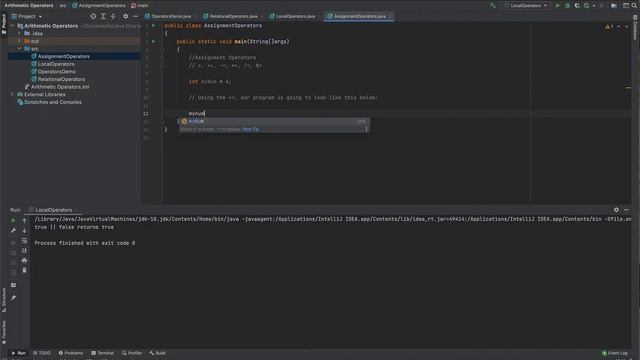Toggle the Favorites tool window side tab
This screenshot has width=640, height=360.
tap(4, 332)
